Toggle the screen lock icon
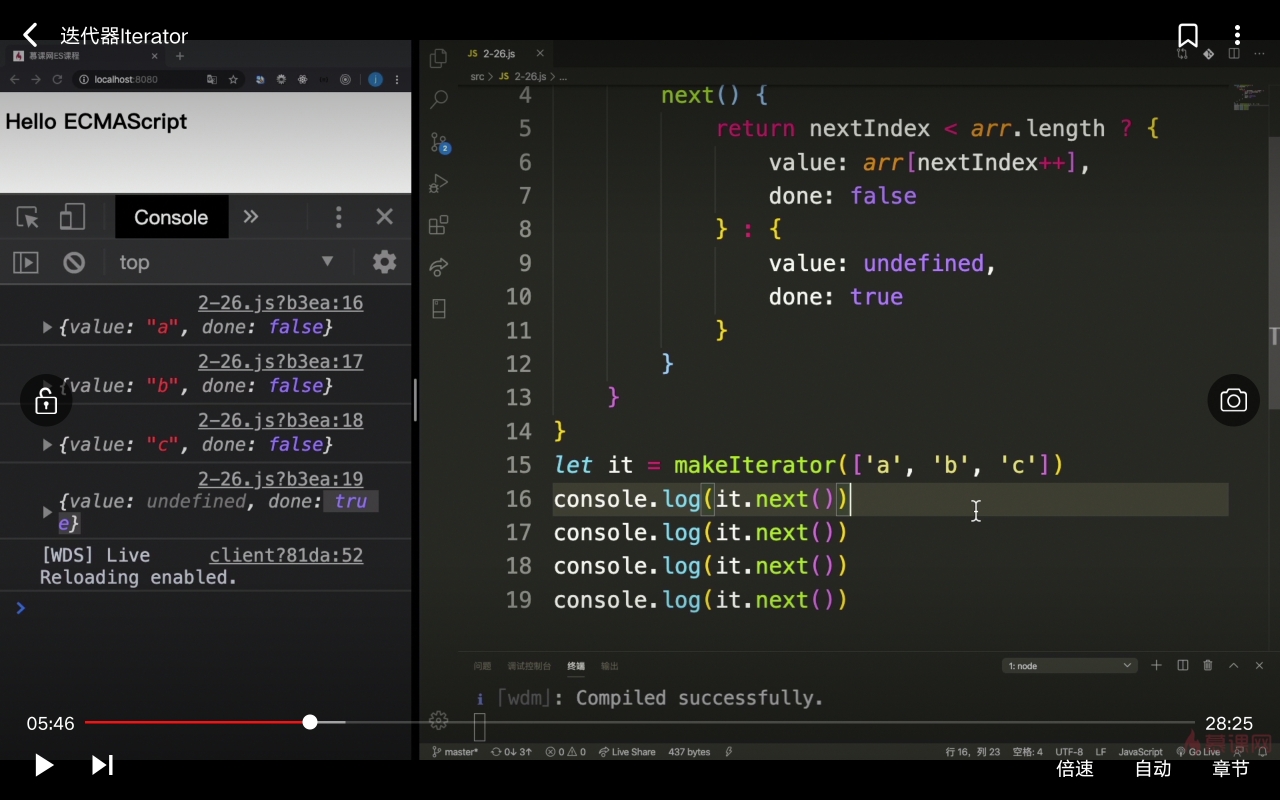The width and height of the screenshot is (1280, 800). [46, 401]
